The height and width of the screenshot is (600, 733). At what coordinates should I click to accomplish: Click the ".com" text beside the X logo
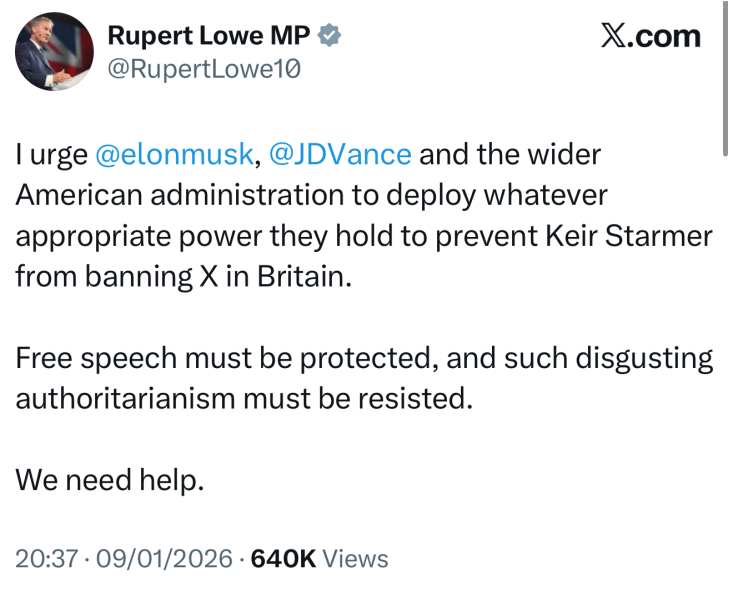[664, 36]
